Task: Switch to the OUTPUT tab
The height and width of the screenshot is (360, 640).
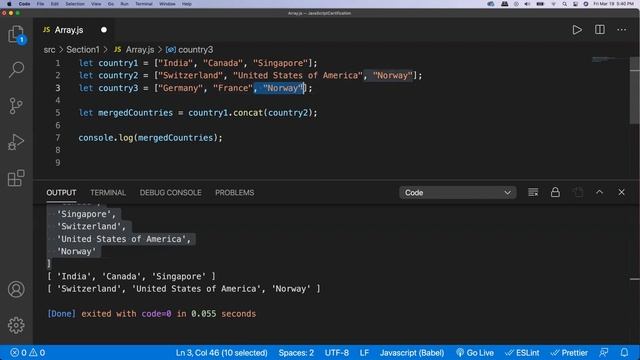Action: tap(61, 193)
